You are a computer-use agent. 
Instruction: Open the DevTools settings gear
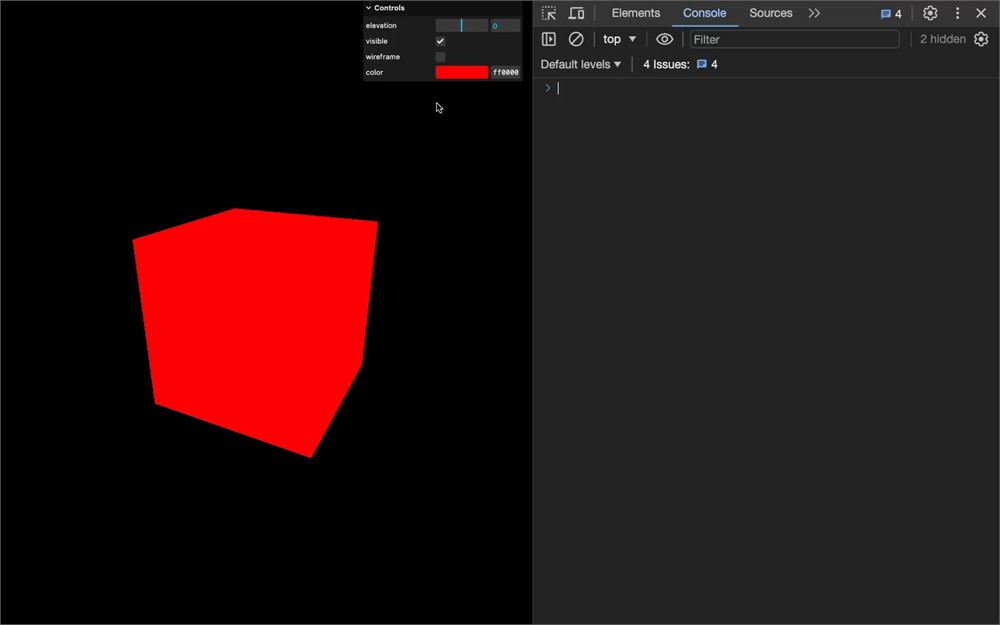930,13
